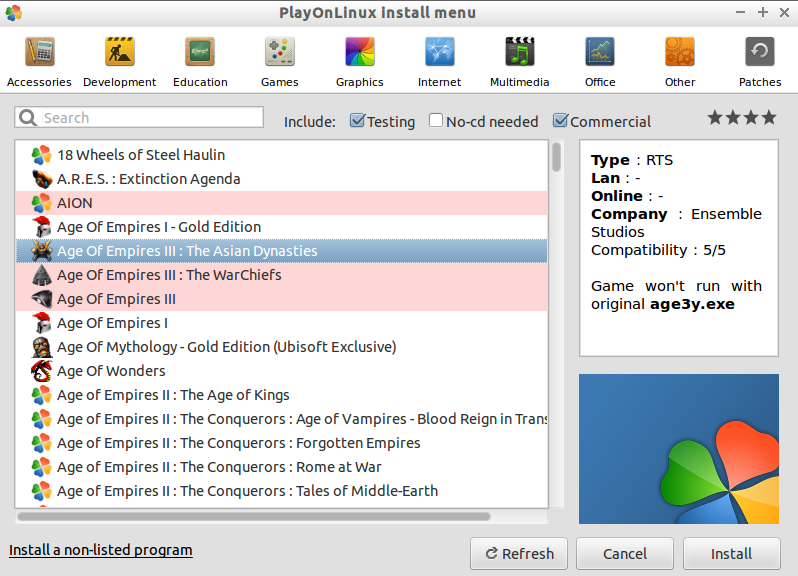Open the Graphics category icon

coord(360,52)
